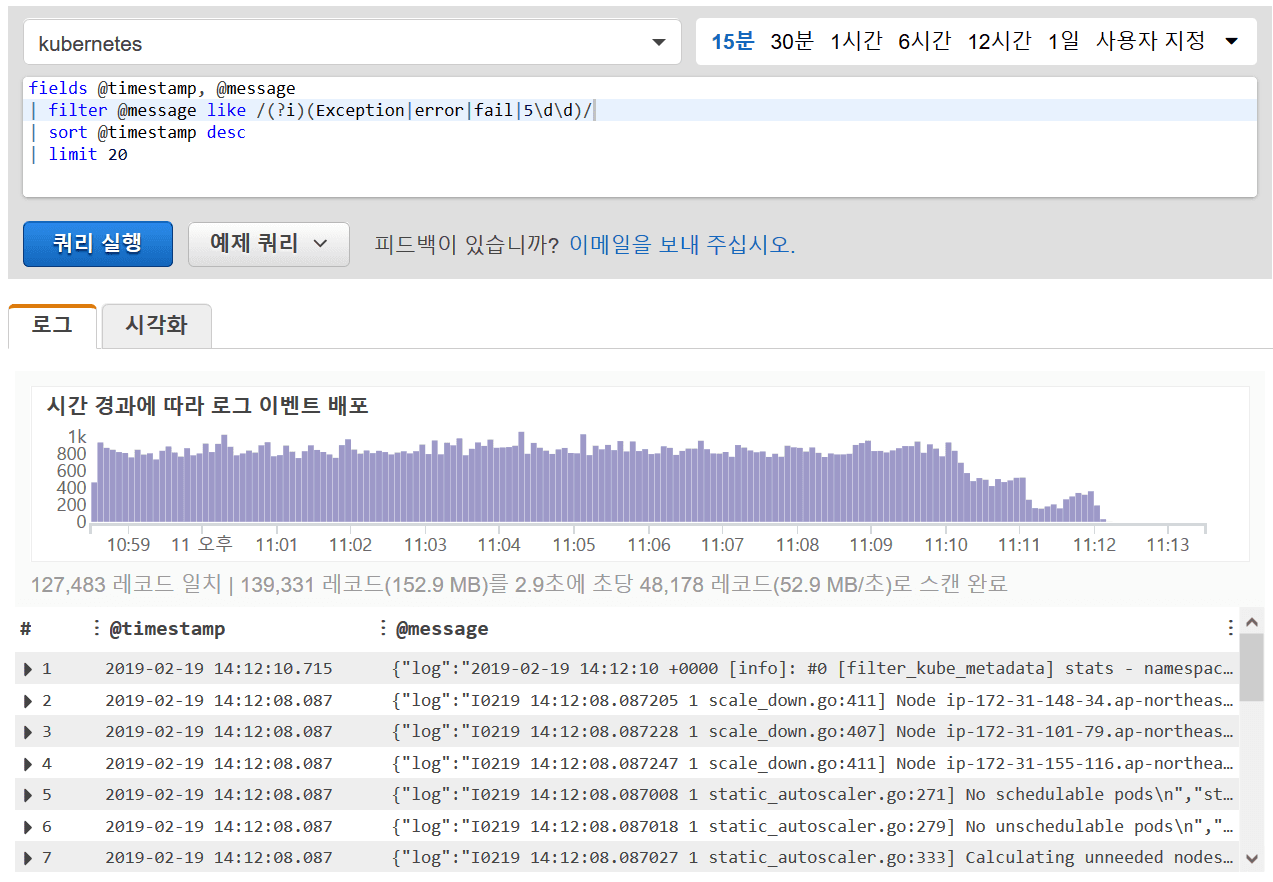Click the @message column resize handle icon
This screenshot has width=1273, height=882.
[382, 628]
